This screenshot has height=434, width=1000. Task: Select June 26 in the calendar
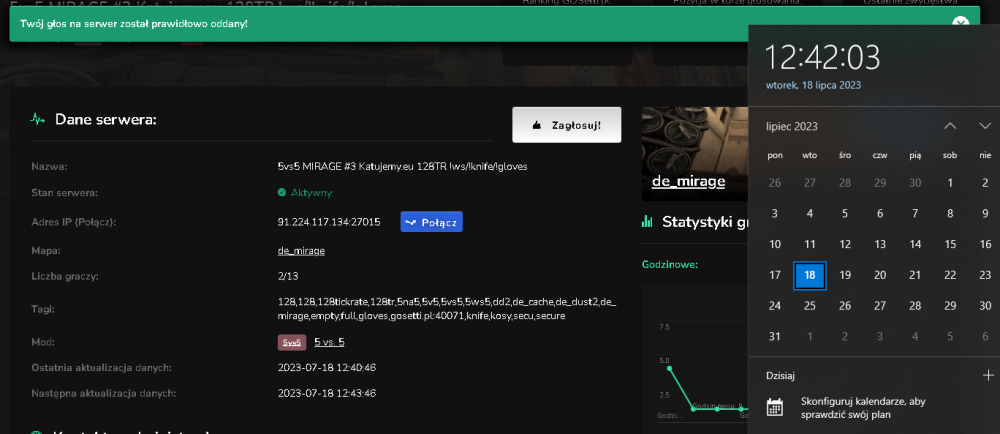point(775,183)
